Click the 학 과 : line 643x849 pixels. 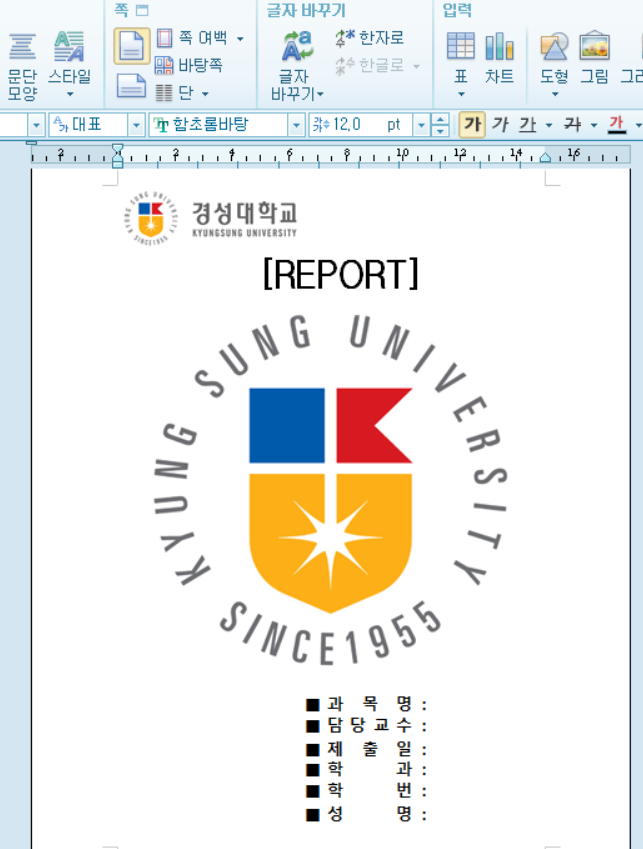pyautogui.click(x=366, y=769)
